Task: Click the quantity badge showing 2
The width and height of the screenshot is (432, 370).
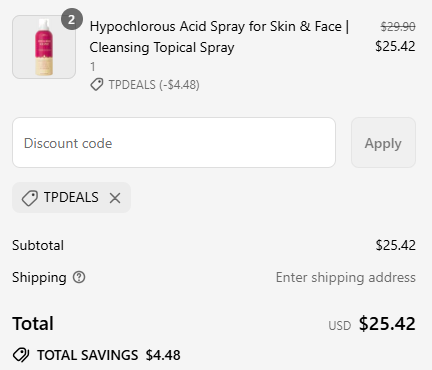Action: [71, 20]
